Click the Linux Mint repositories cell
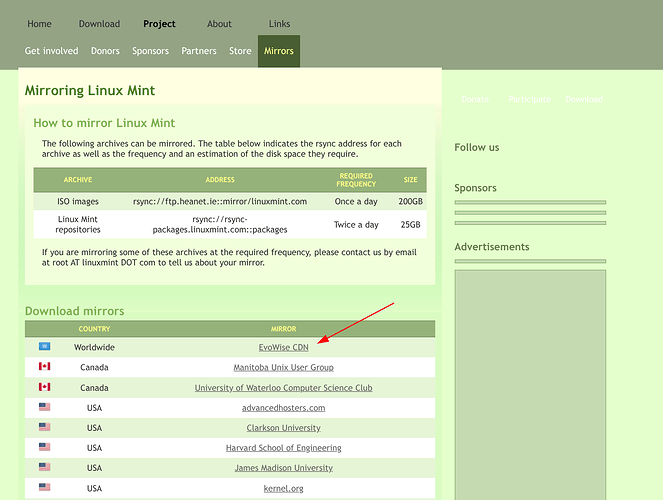 pyautogui.click(x=78, y=224)
